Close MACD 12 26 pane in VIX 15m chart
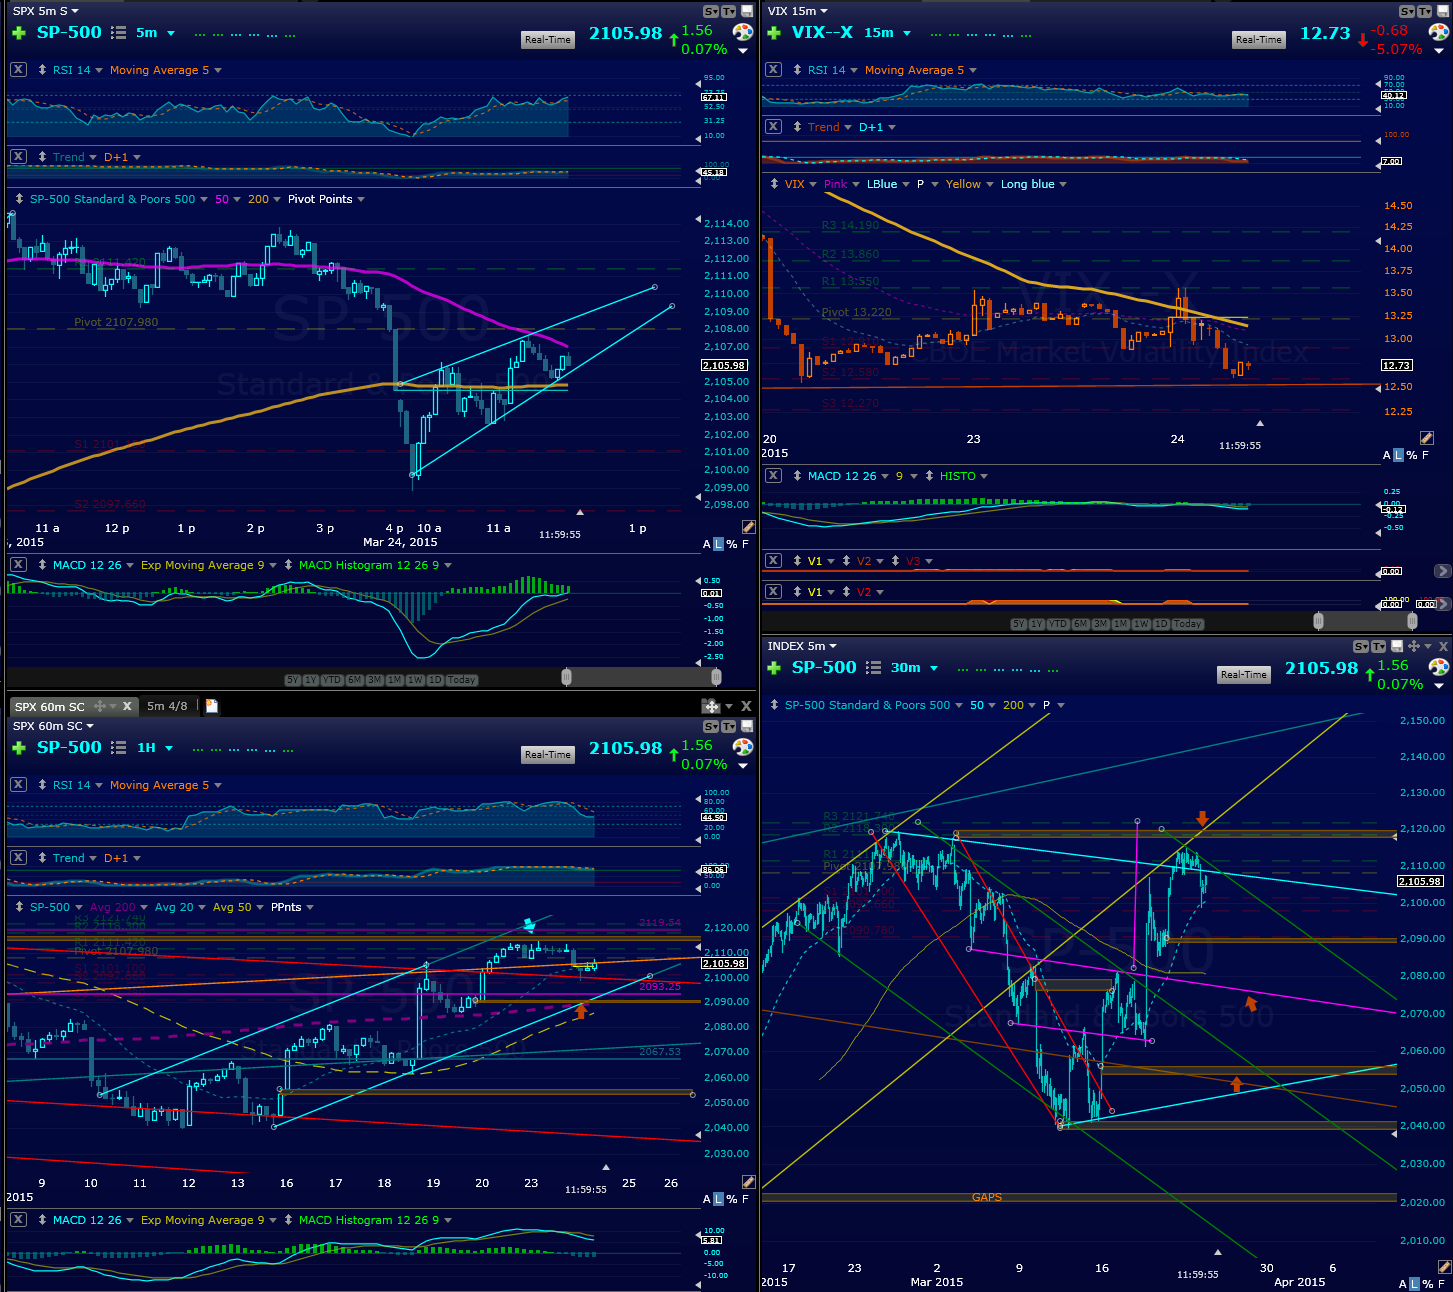This screenshot has height=1292, width=1453. (773, 476)
